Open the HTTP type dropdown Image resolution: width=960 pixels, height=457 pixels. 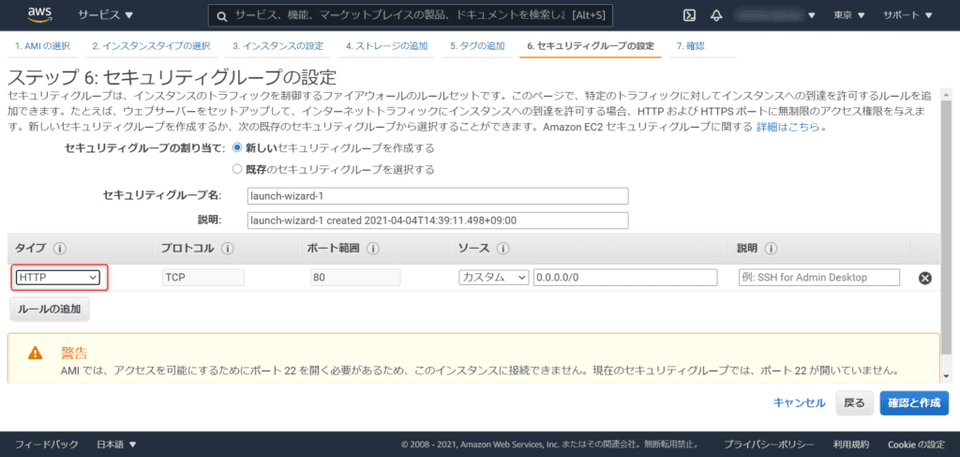pos(57,277)
